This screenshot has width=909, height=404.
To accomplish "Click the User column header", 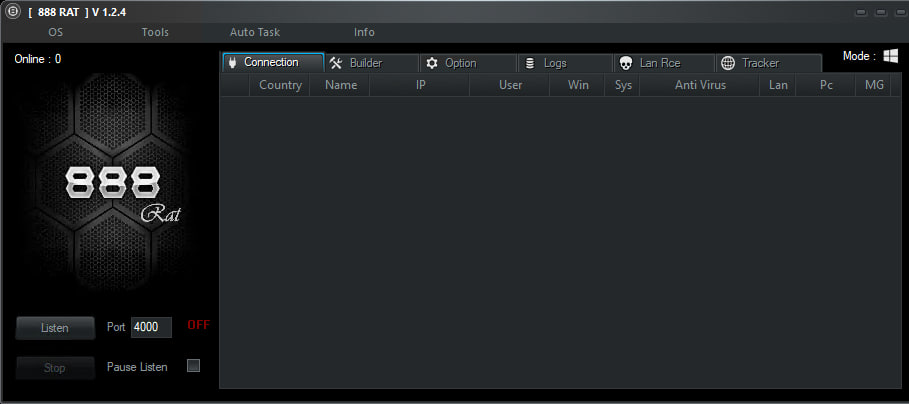I will point(510,85).
